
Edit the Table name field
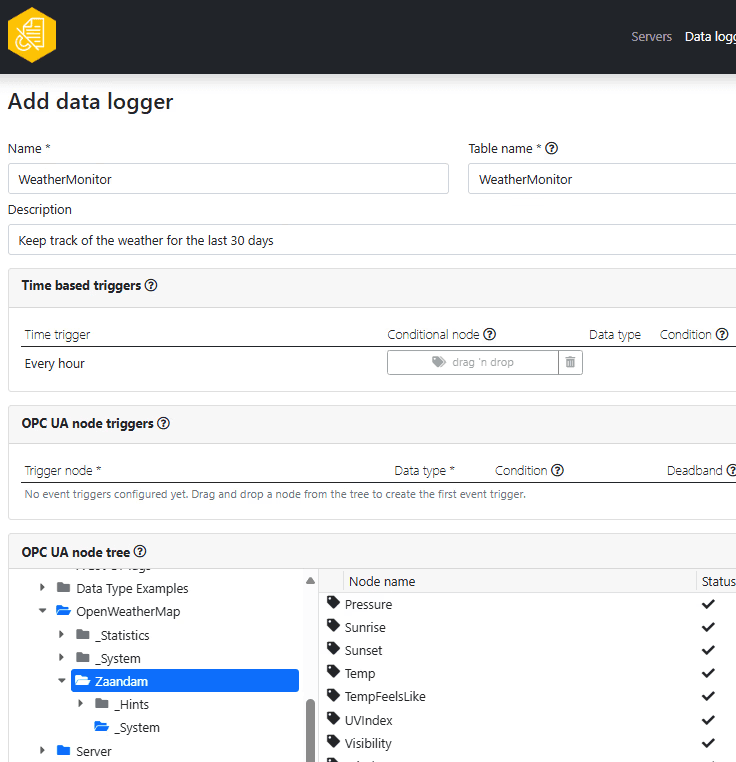[602, 179]
